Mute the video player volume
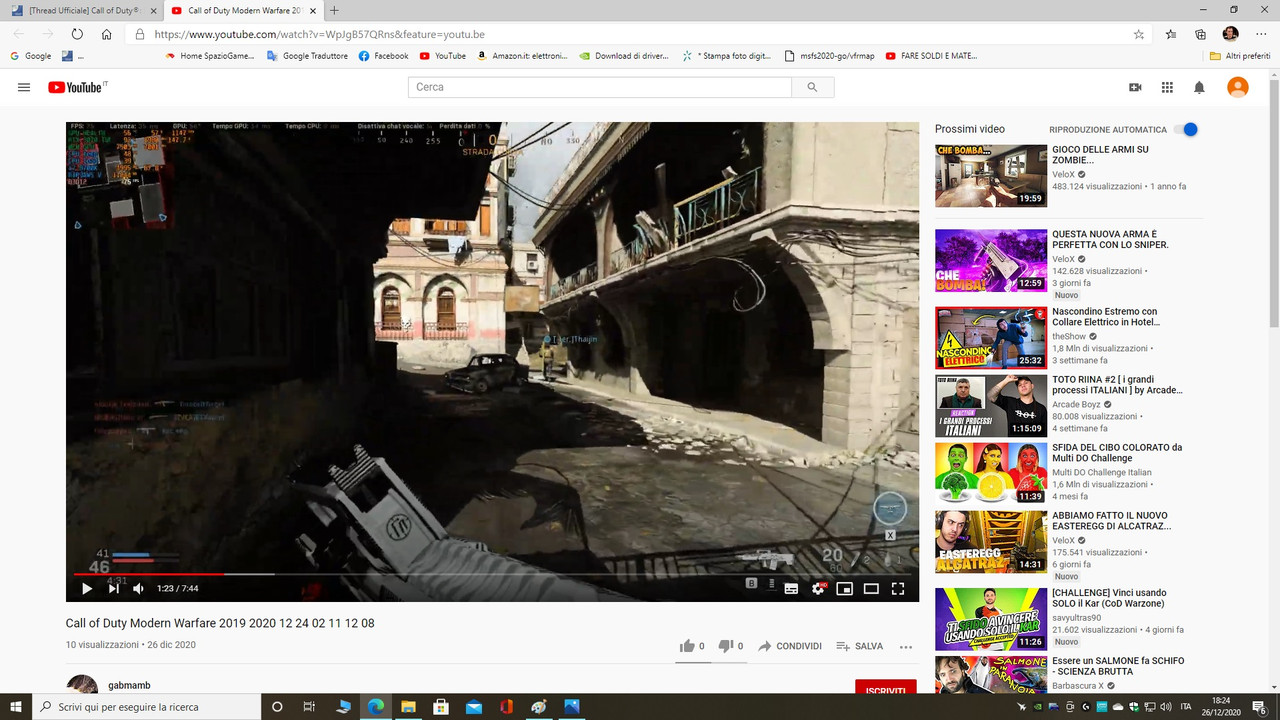 click(x=138, y=588)
